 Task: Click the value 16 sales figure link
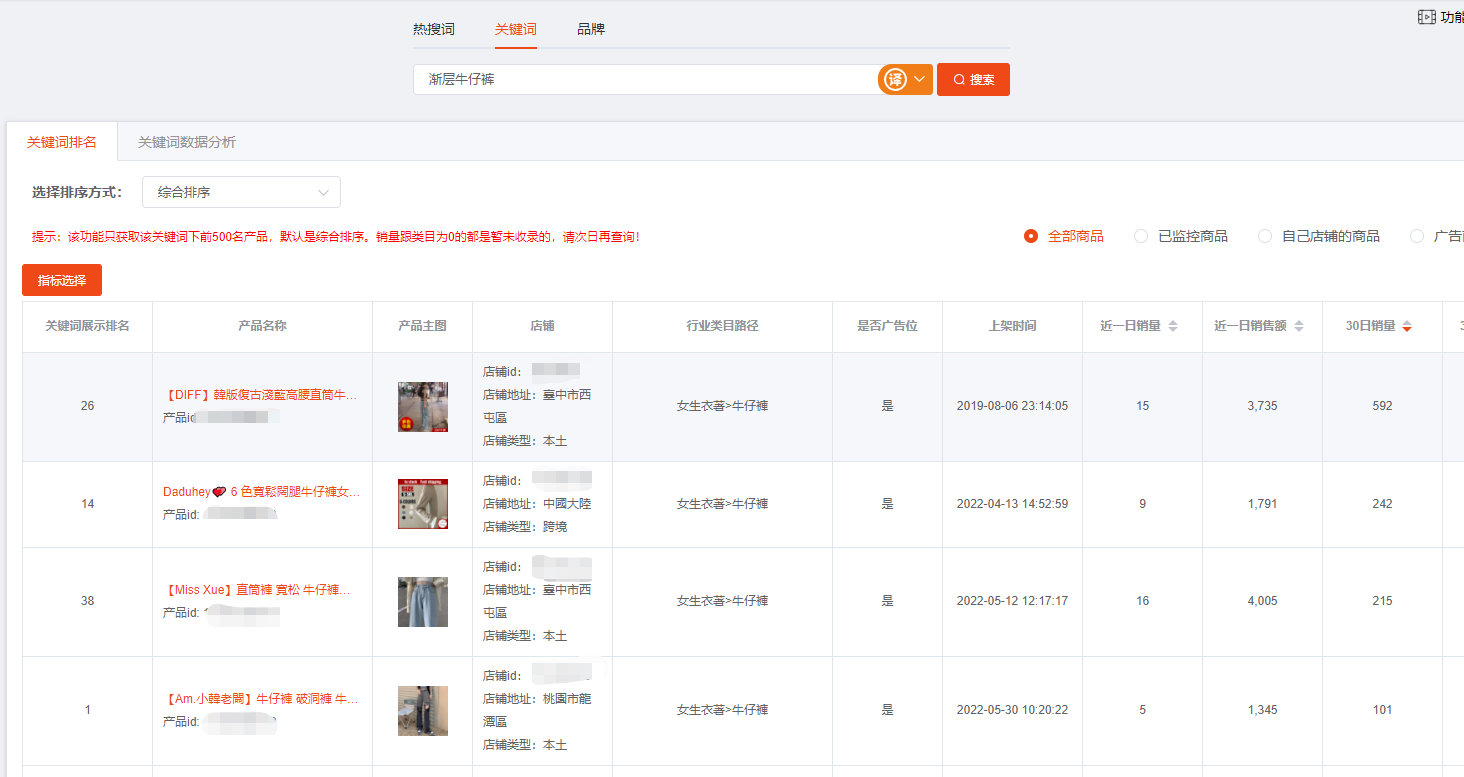(1142, 601)
